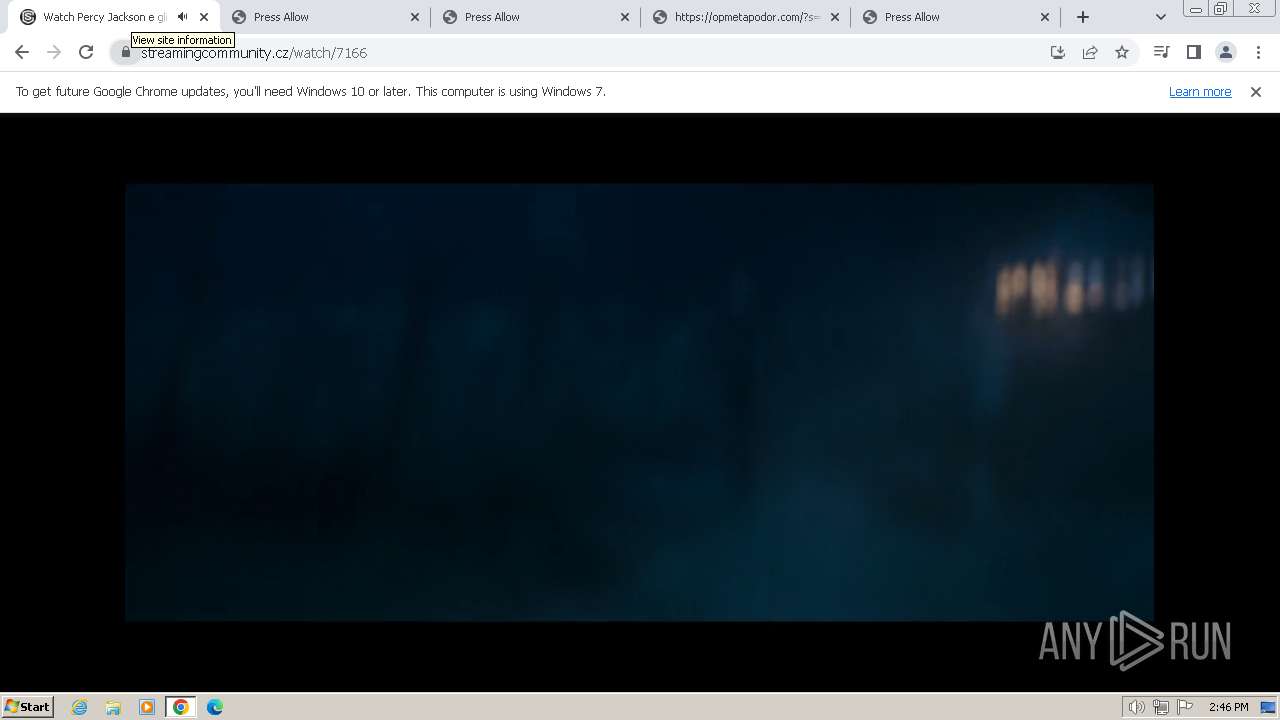Image resolution: width=1280 pixels, height=720 pixels.
Task: Close the opmetapodor.com tab
Action: [x=835, y=17]
